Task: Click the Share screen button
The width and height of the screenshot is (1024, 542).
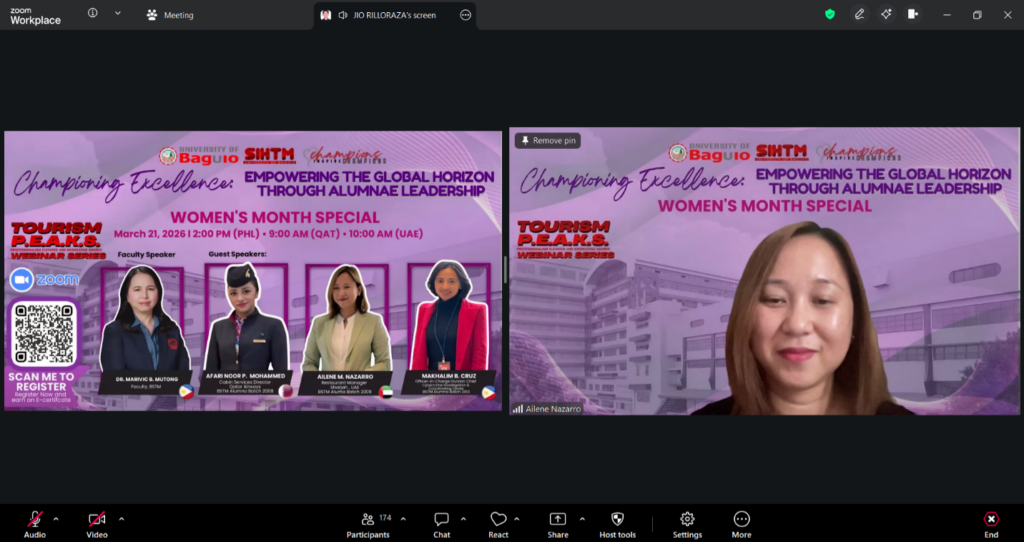Action: [558, 524]
